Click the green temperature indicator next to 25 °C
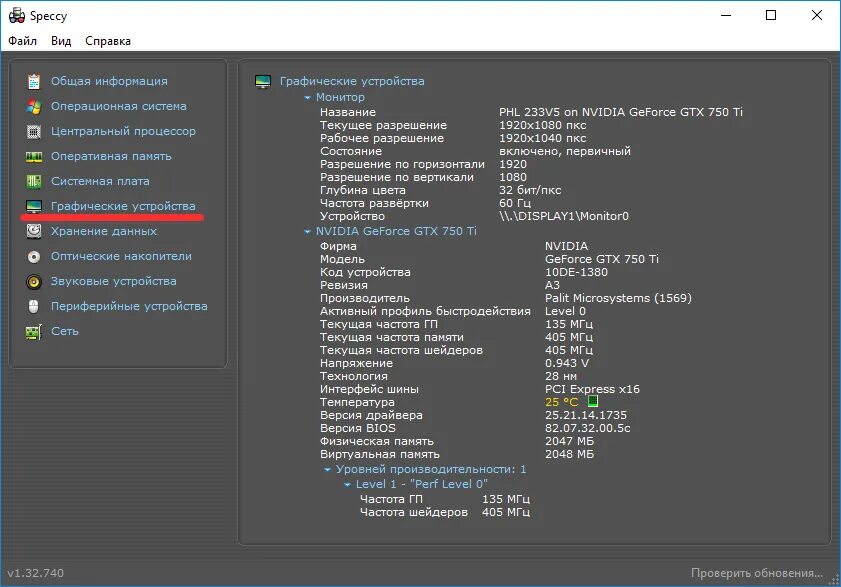The image size is (841, 587). click(593, 401)
